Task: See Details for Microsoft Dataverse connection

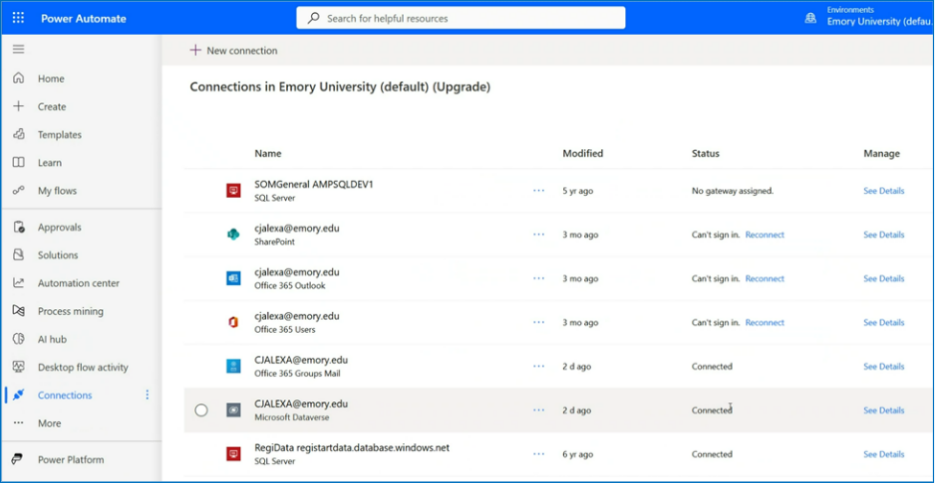Action: [x=883, y=410]
